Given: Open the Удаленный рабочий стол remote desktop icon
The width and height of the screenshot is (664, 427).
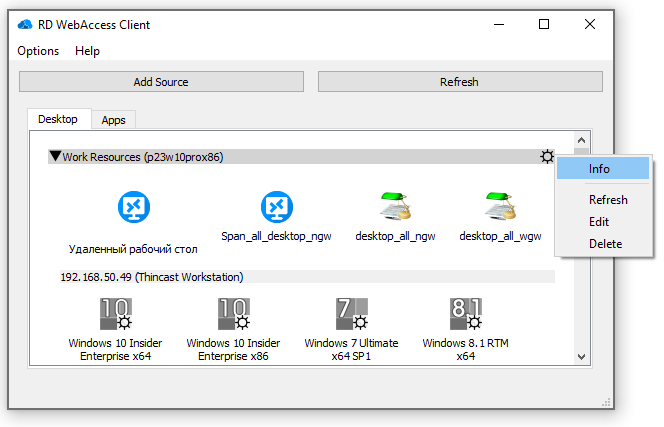Looking at the screenshot, I should tap(132, 207).
